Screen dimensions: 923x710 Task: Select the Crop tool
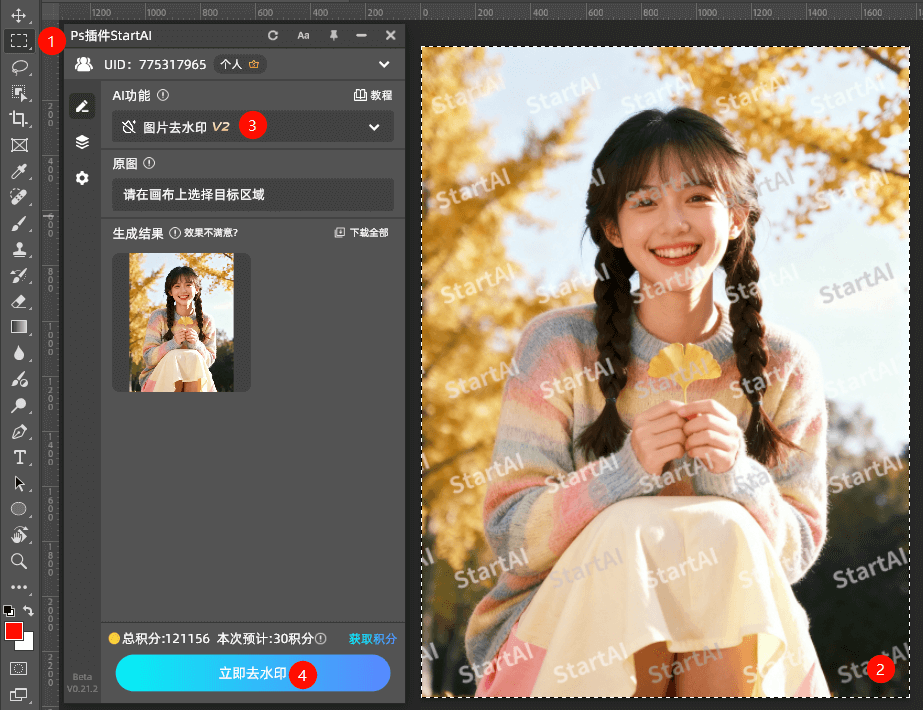(18, 119)
